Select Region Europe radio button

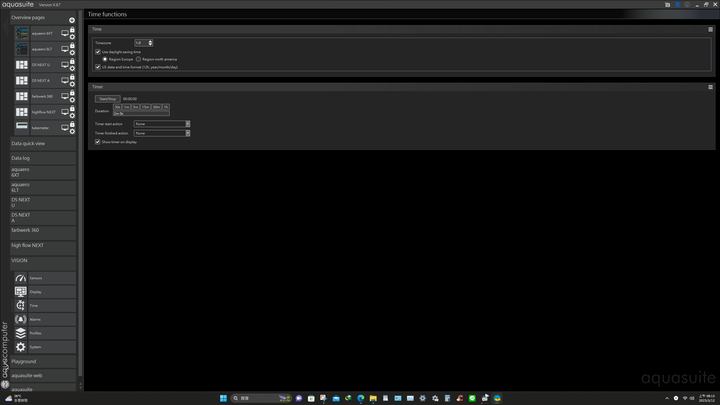coord(105,59)
